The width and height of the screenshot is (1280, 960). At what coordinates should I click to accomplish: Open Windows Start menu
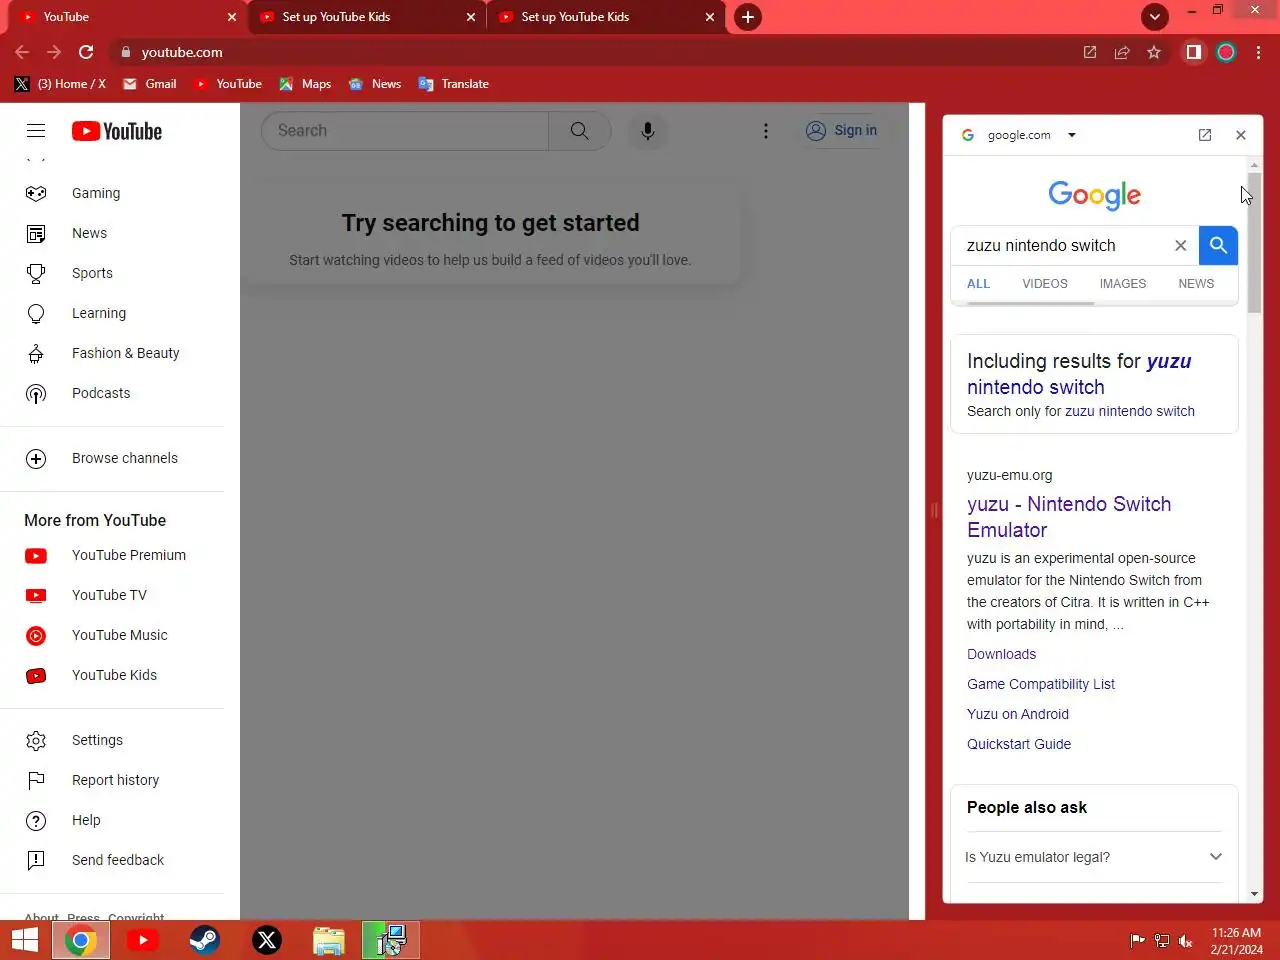[x=25, y=940]
